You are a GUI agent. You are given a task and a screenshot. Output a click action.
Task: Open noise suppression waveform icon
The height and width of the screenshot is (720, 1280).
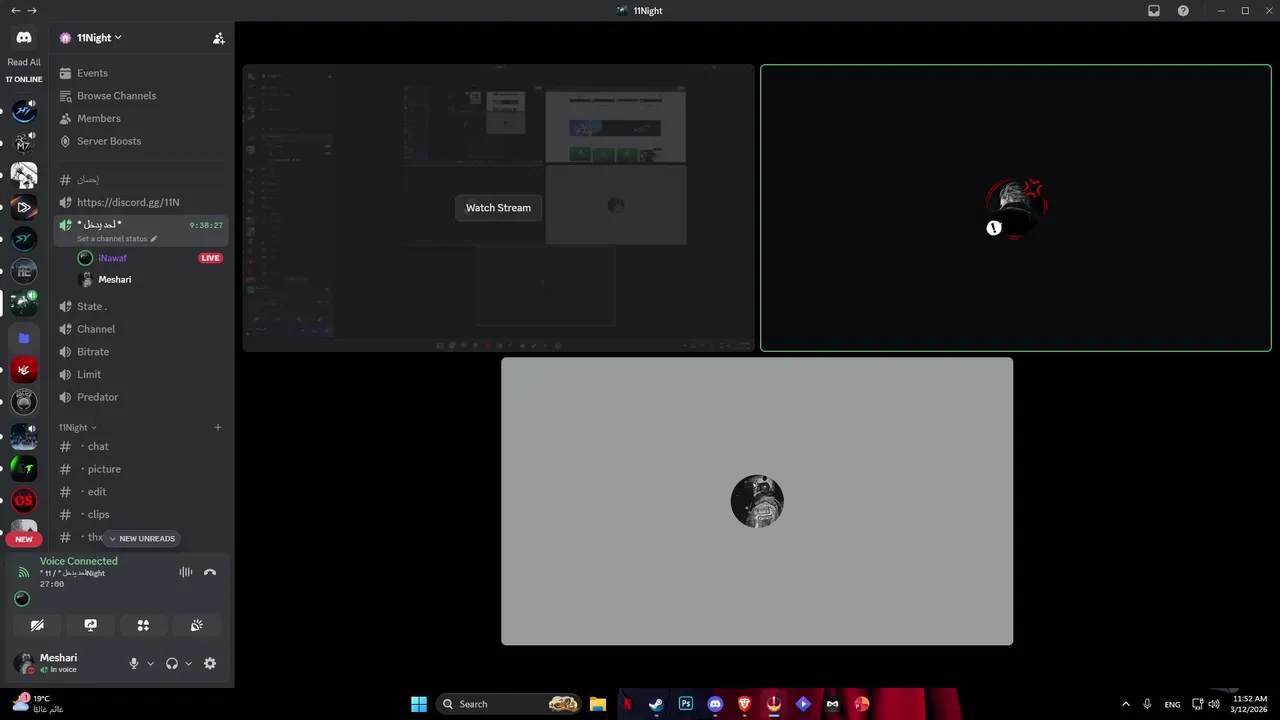point(186,572)
